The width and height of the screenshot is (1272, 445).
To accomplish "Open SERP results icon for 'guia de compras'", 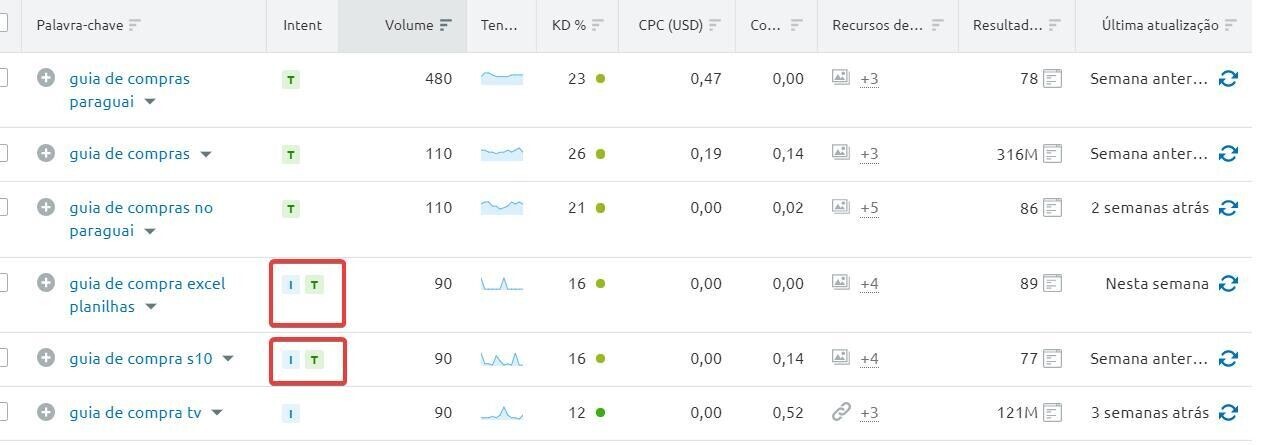I will click(x=1052, y=154).
